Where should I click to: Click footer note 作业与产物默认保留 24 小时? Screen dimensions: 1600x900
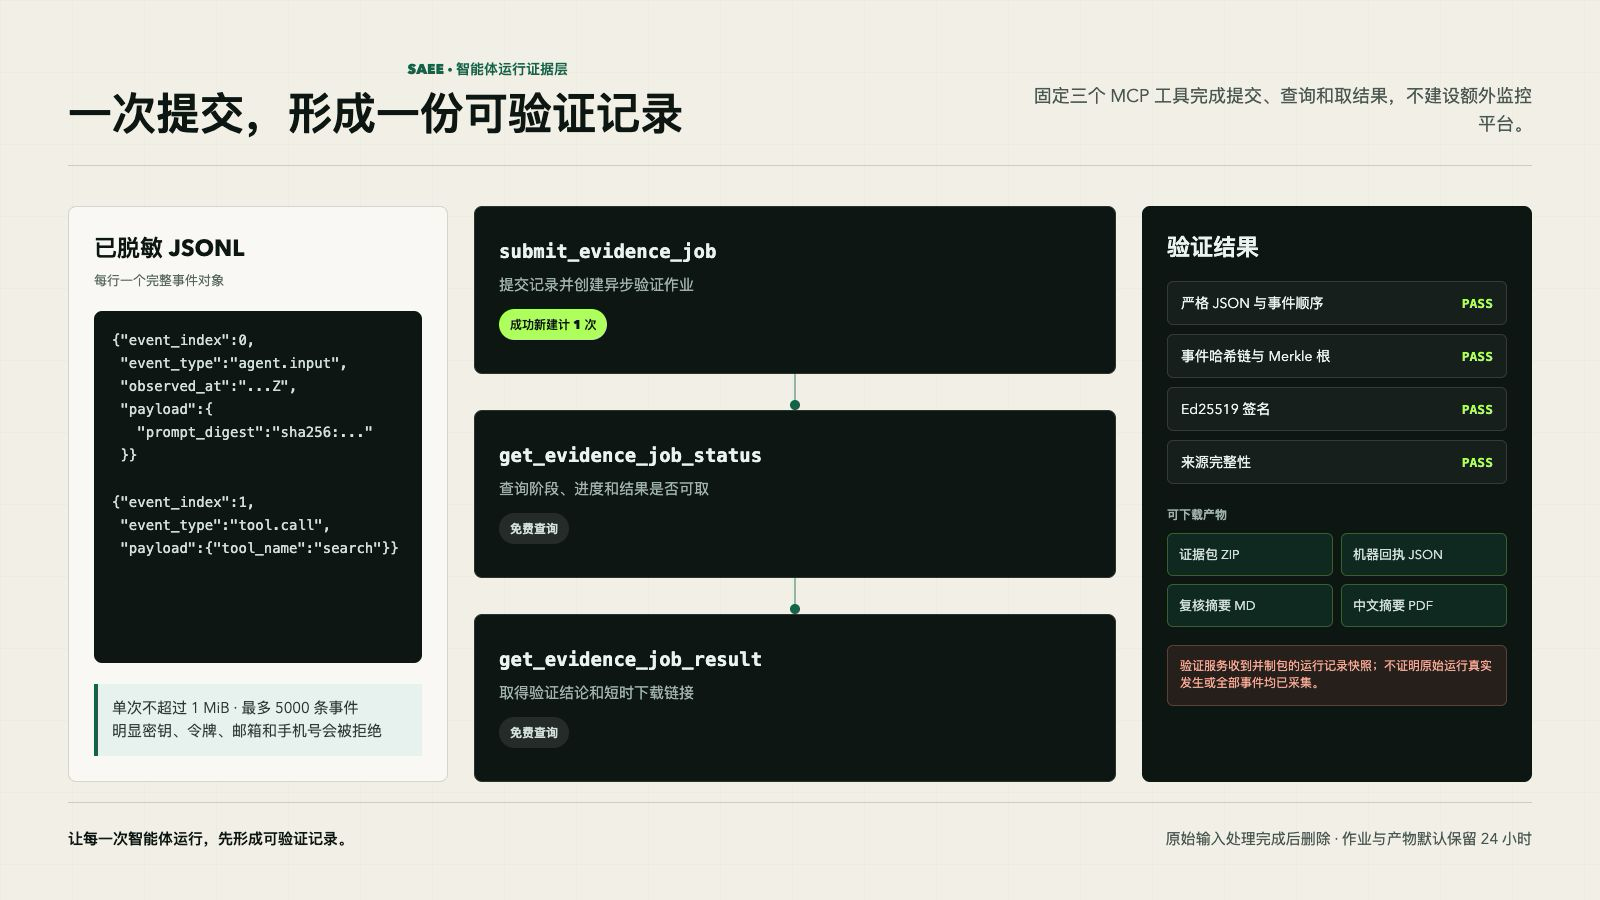tap(1436, 839)
